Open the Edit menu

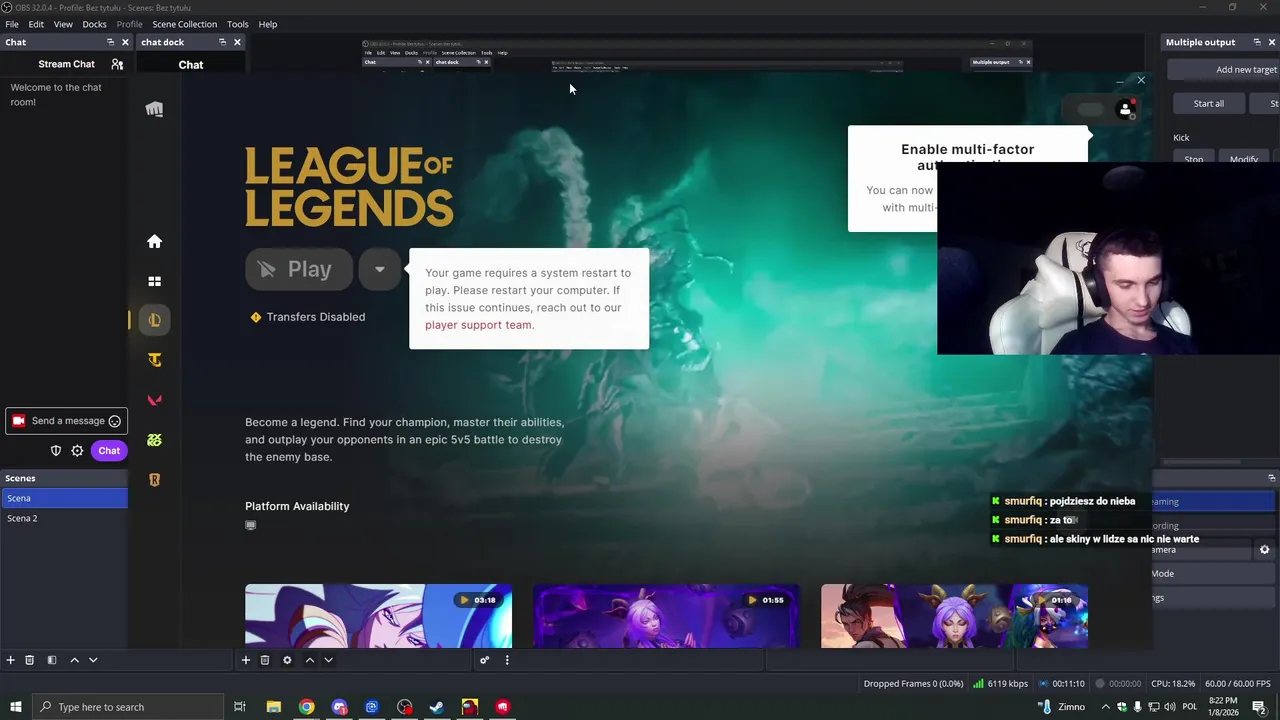coord(36,24)
